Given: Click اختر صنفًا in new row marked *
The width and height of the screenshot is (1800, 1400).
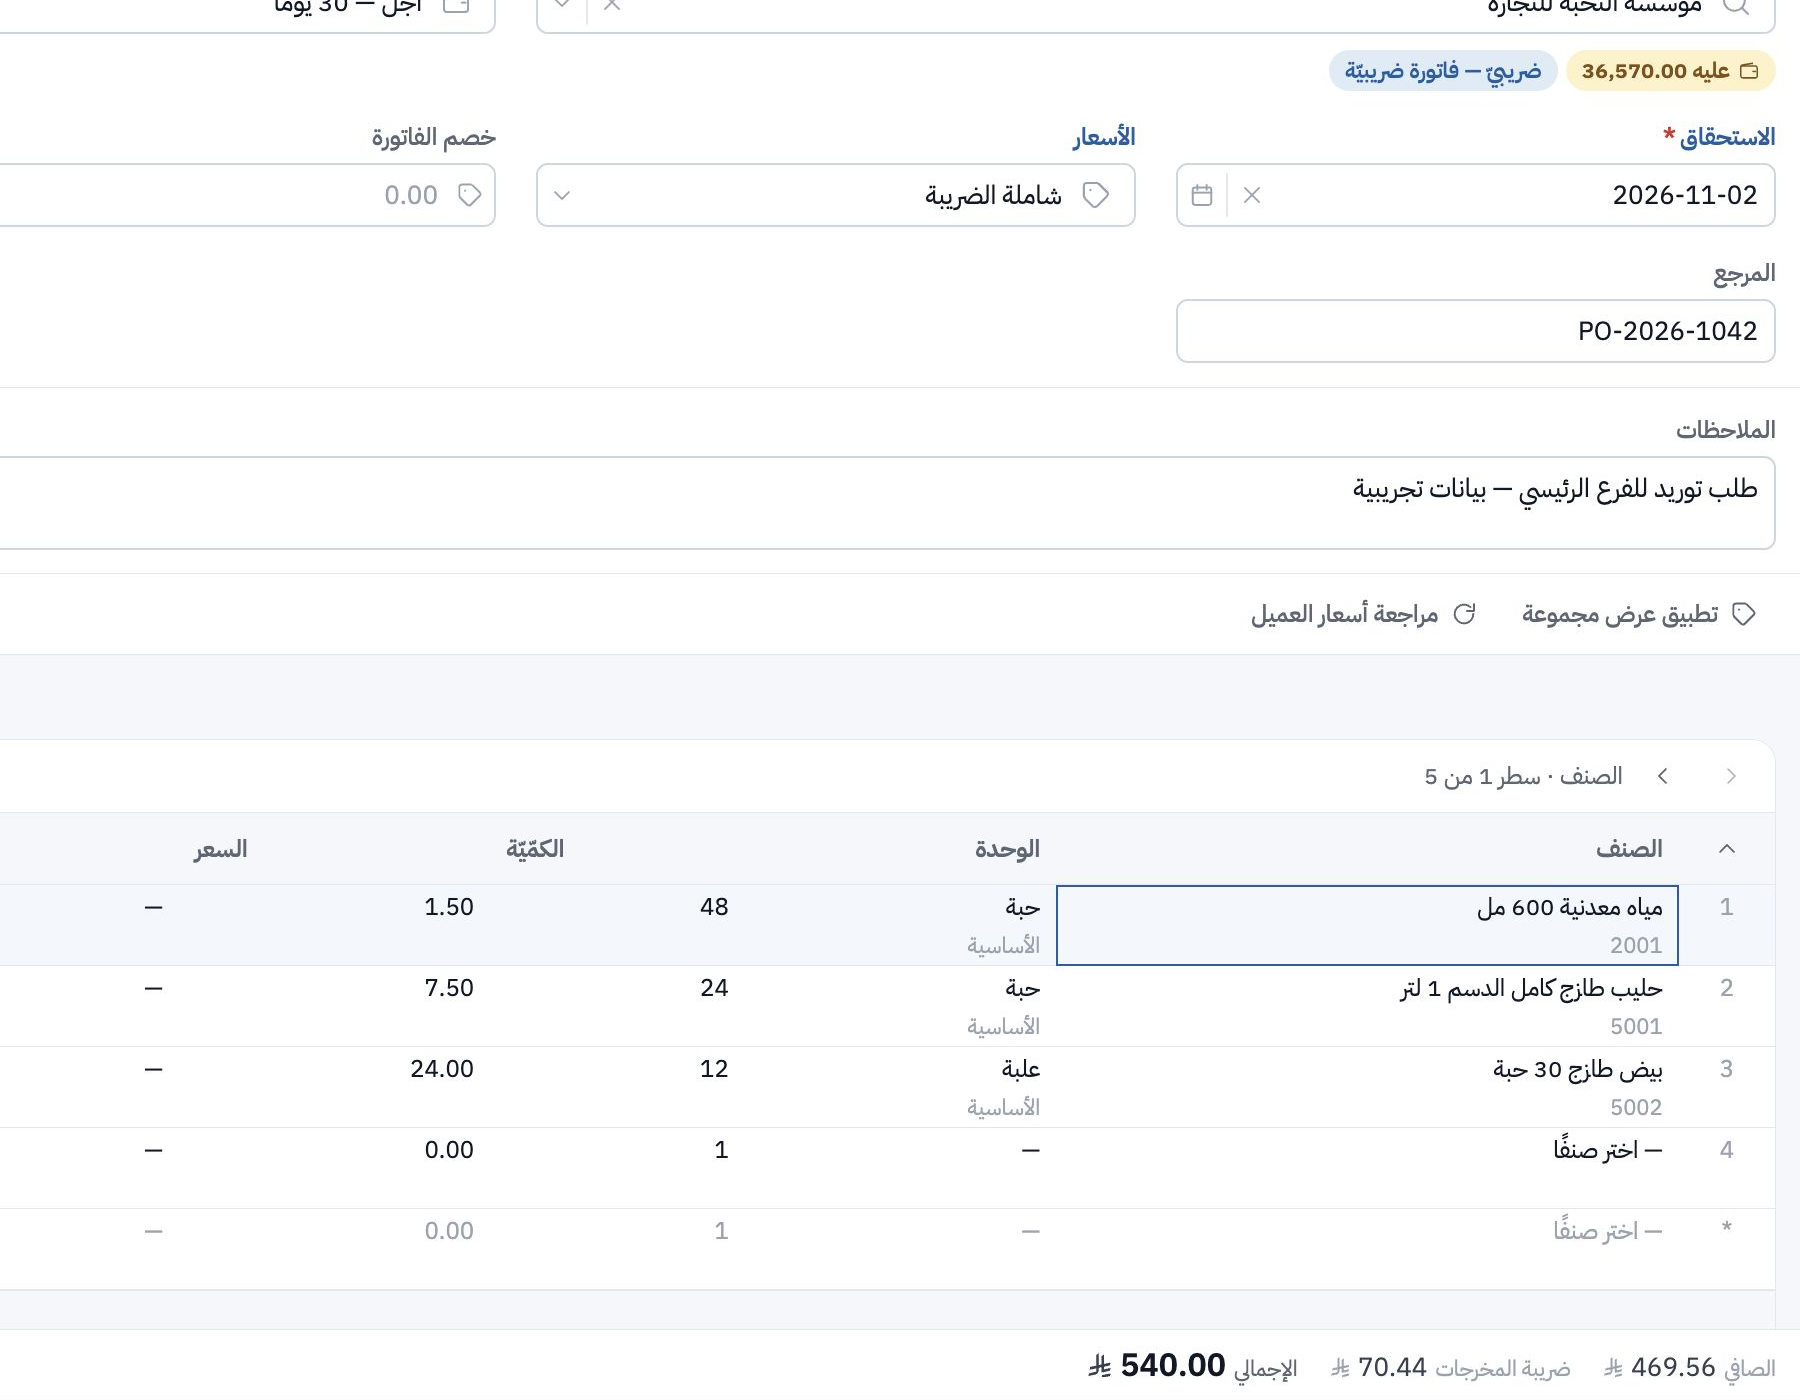Looking at the screenshot, I should pos(1607,1231).
